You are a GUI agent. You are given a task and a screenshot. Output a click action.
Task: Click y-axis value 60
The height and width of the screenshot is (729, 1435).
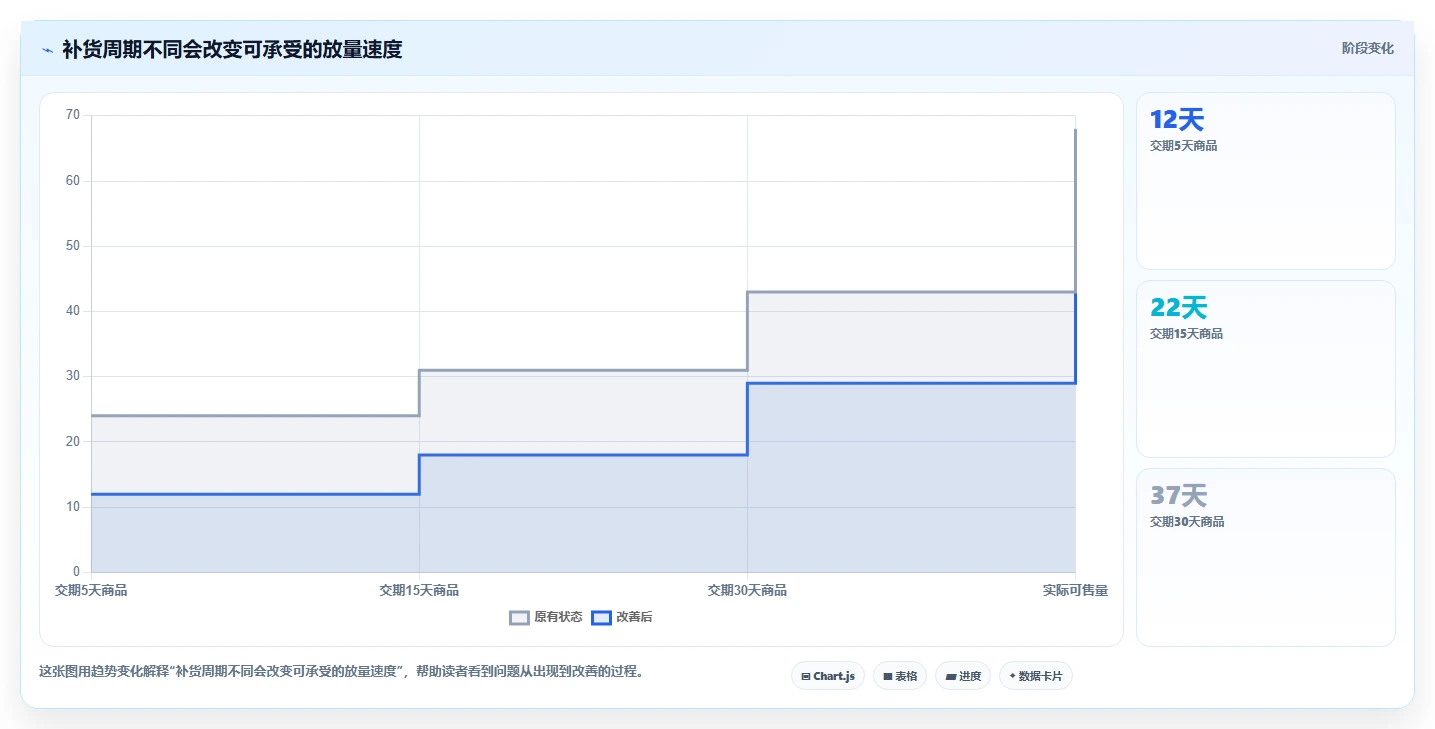(x=72, y=181)
